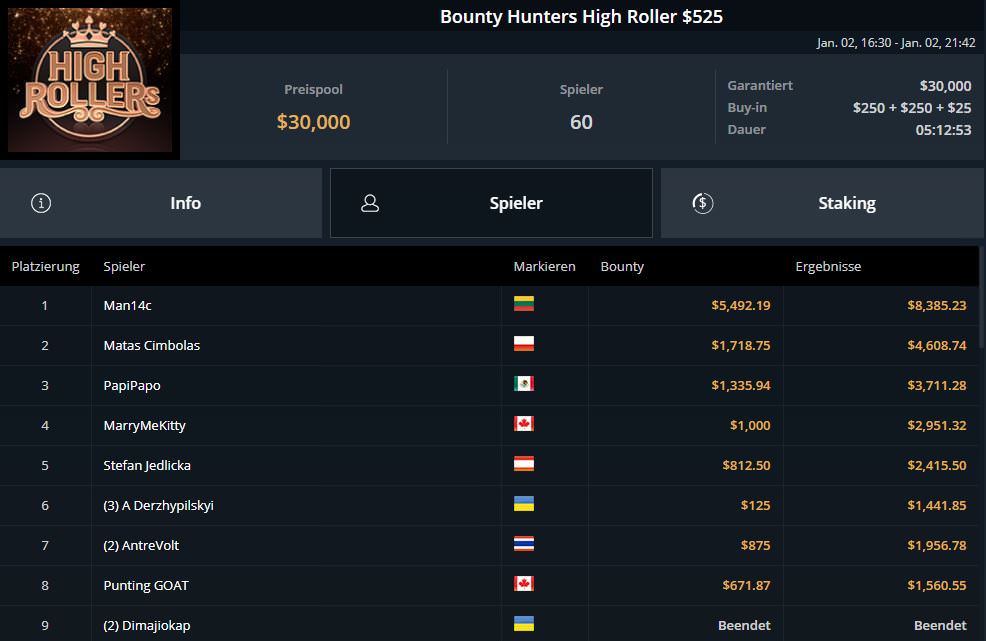Sort by the Platzierung column header

pos(45,267)
